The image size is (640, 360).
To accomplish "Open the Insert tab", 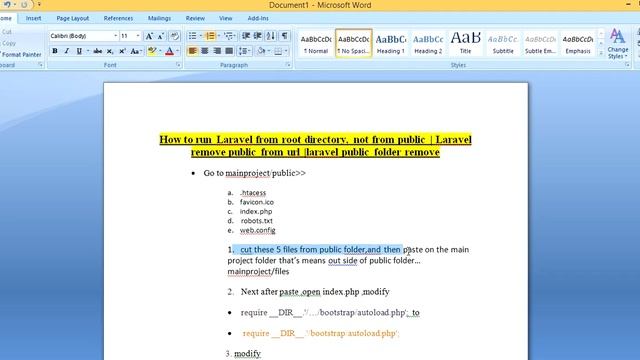I will tap(33, 18).
